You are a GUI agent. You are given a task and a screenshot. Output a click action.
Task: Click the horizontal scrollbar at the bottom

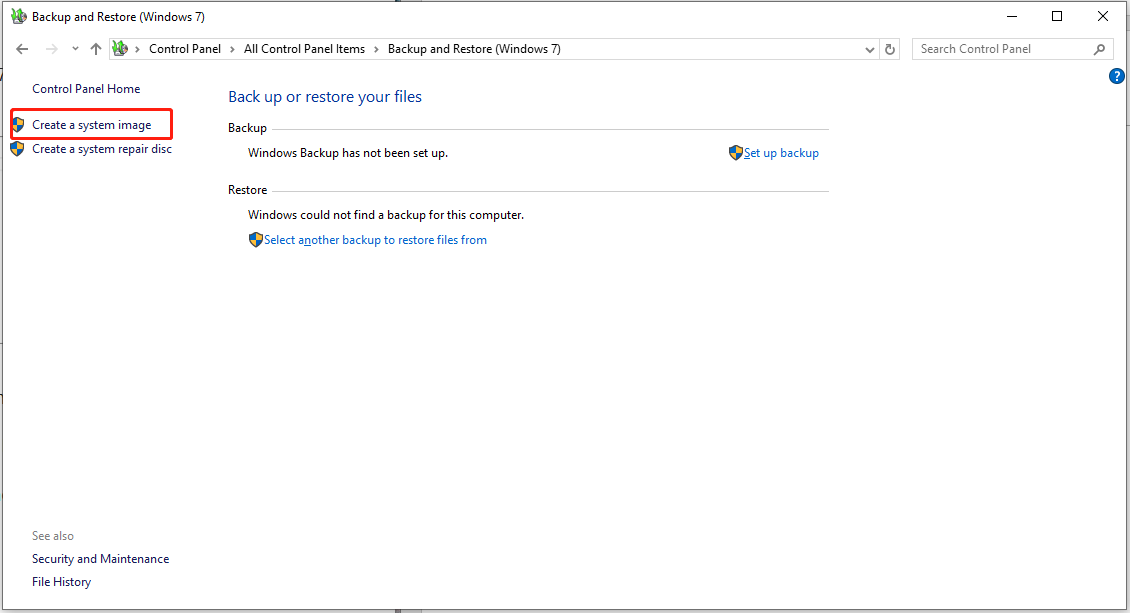click(x=410, y=608)
